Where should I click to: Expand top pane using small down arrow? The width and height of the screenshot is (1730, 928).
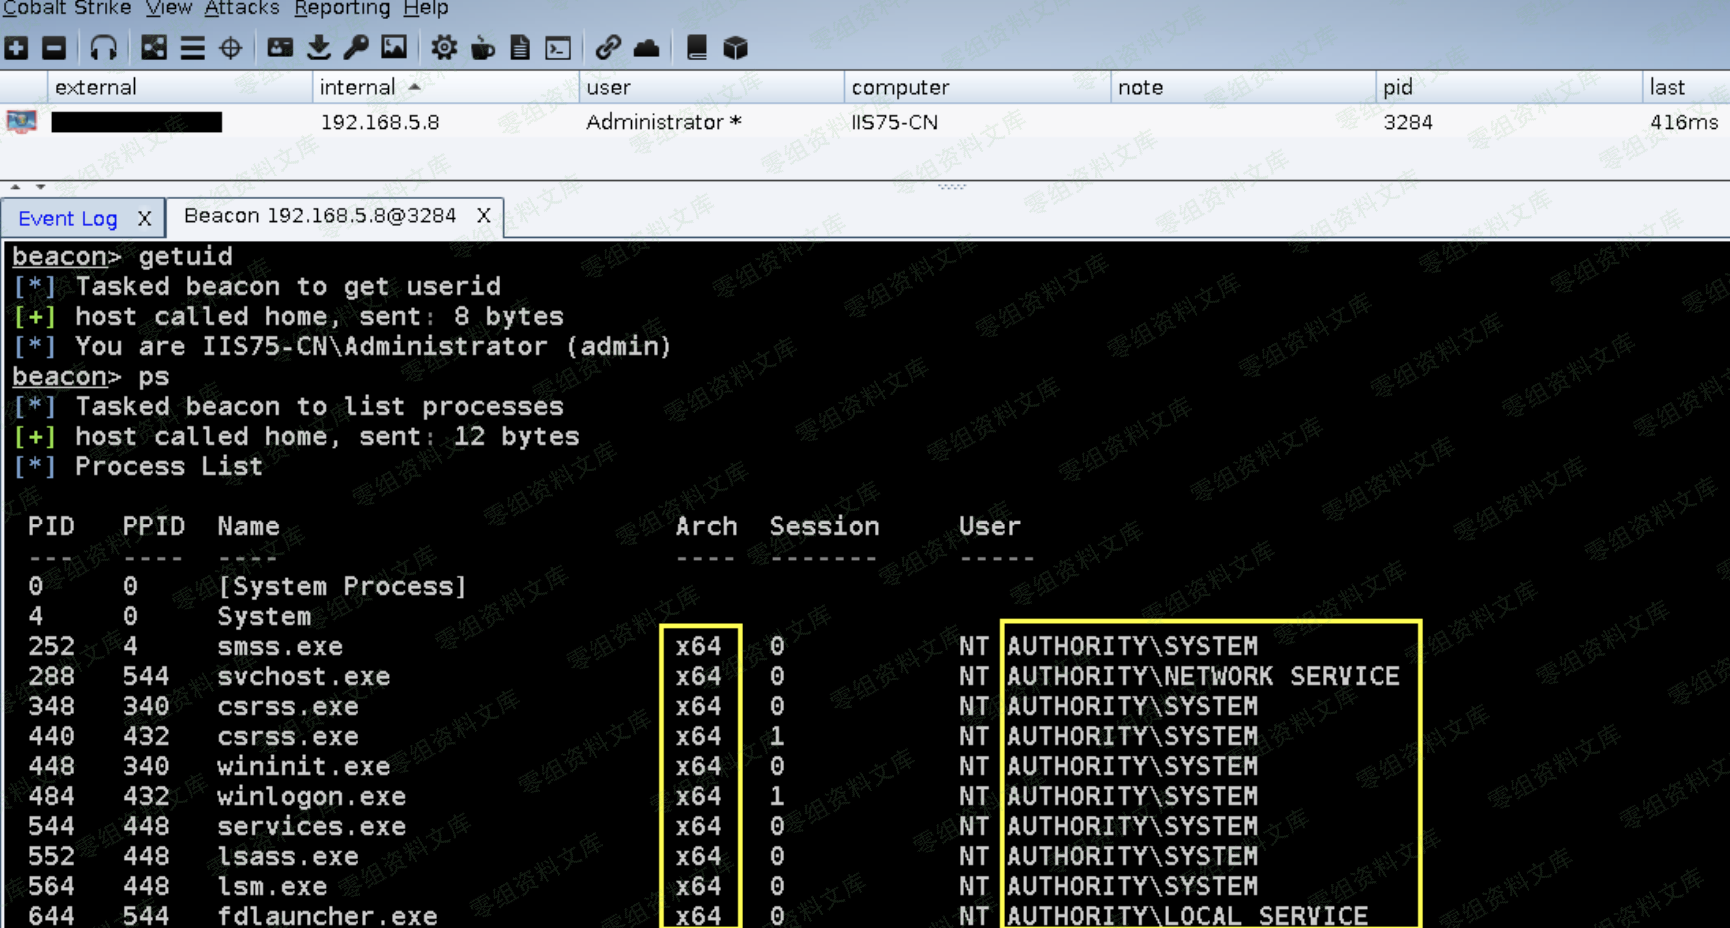click(40, 186)
